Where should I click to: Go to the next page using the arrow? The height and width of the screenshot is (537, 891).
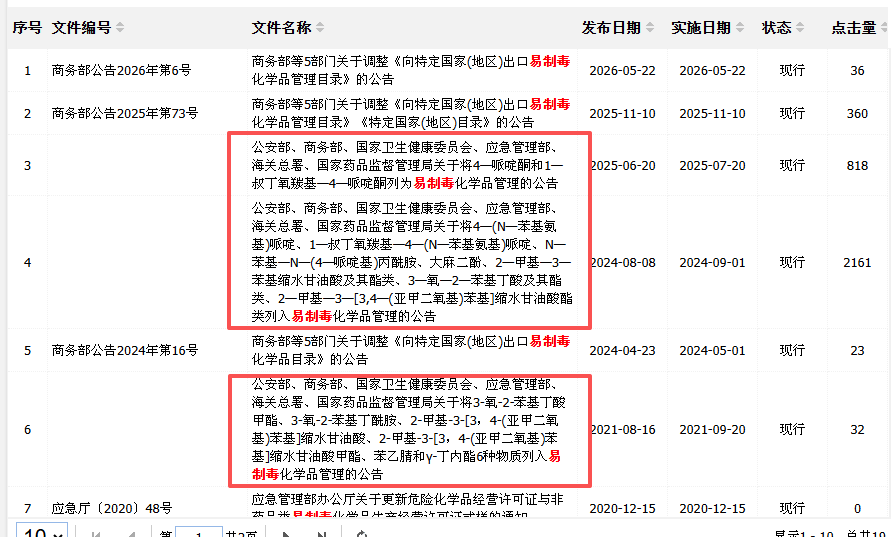click(286, 534)
